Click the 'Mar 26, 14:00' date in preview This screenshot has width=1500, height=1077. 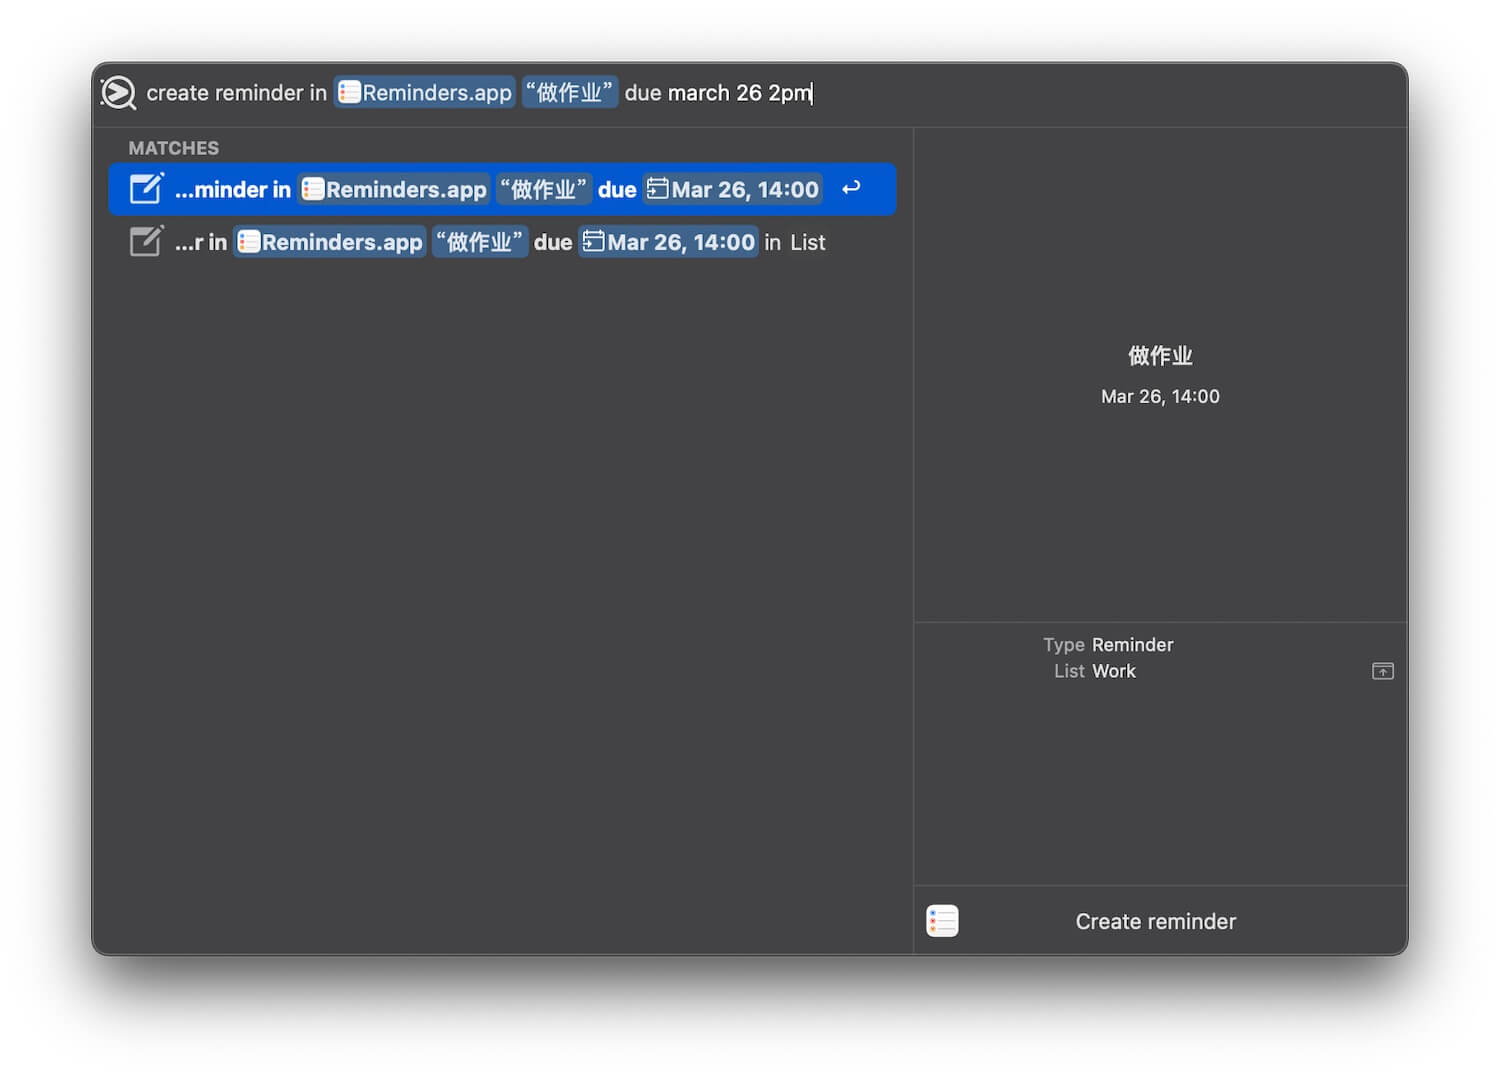(x=1160, y=397)
